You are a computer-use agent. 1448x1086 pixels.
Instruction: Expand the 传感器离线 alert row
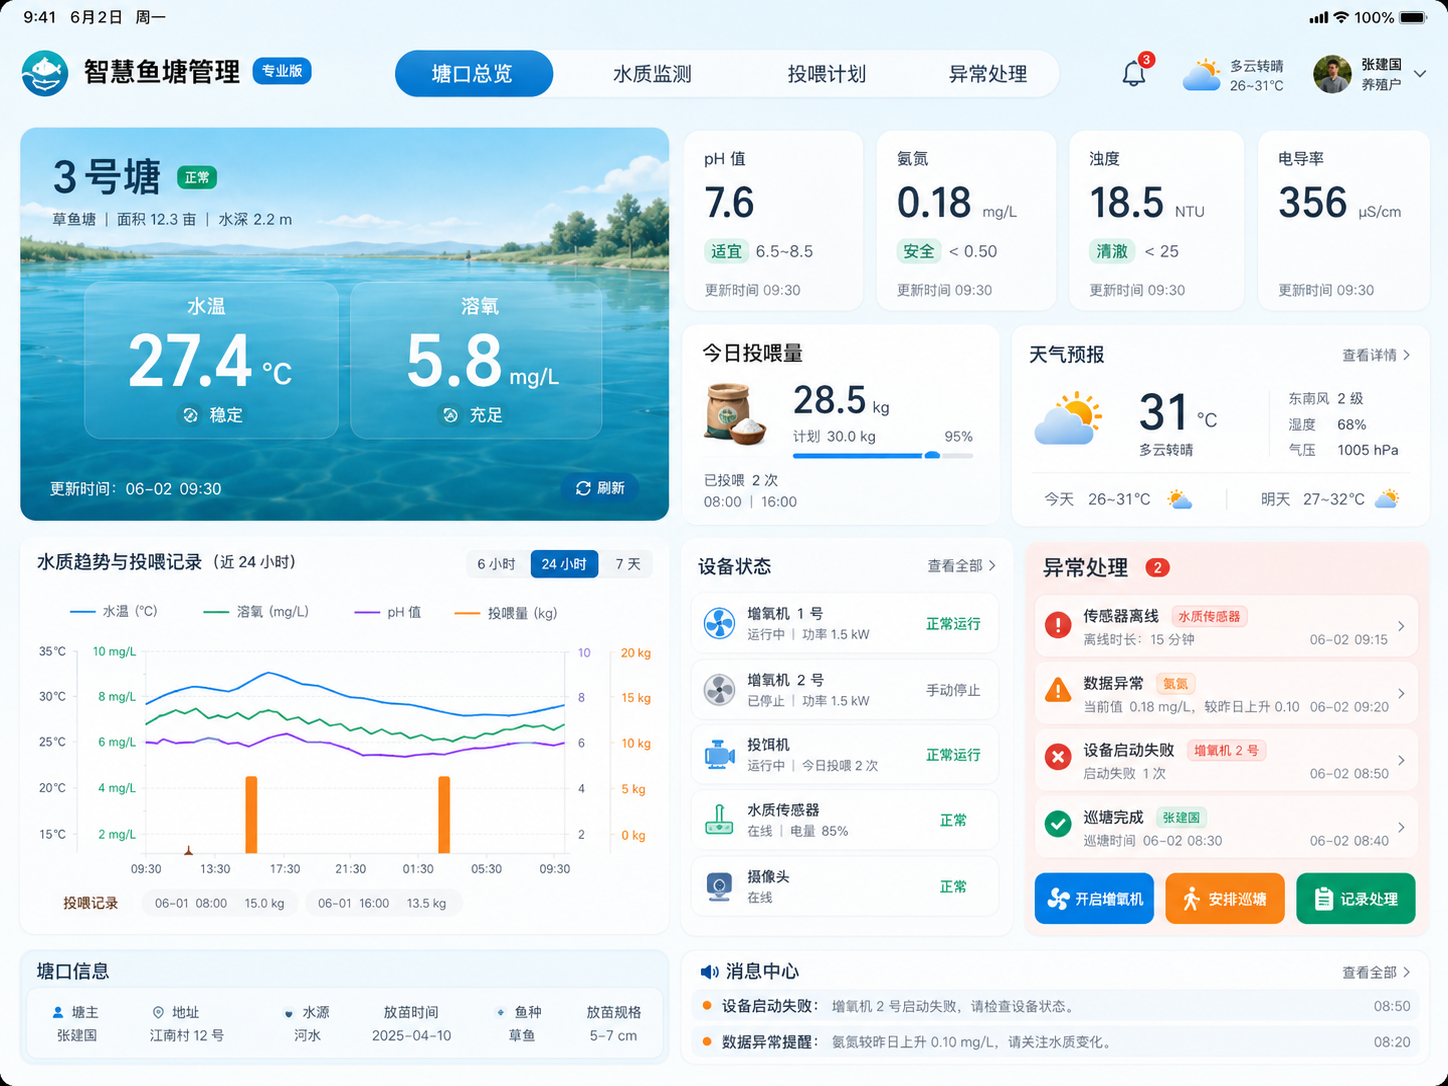(x=1226, y=626)
